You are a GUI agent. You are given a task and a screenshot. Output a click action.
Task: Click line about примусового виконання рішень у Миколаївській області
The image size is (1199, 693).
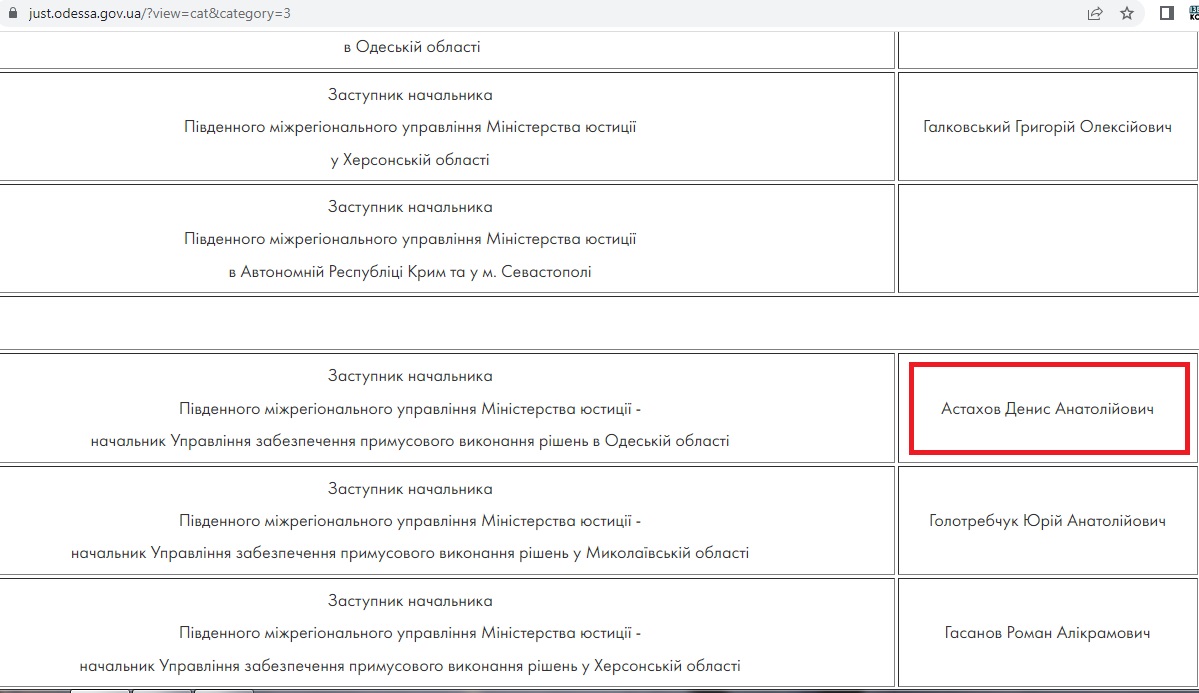410,552
